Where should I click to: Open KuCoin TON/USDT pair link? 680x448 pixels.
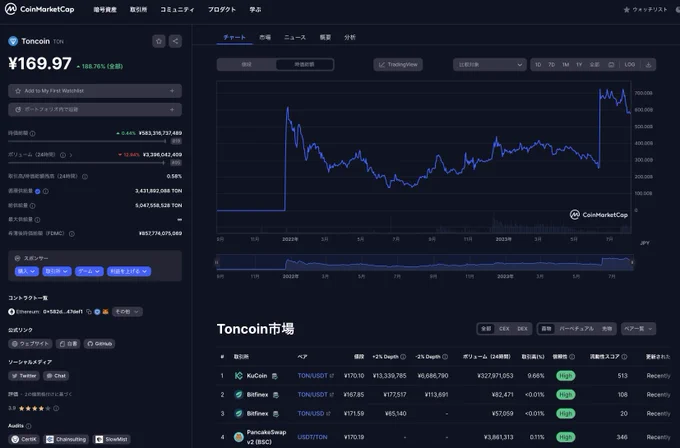[x=315, y=376]
